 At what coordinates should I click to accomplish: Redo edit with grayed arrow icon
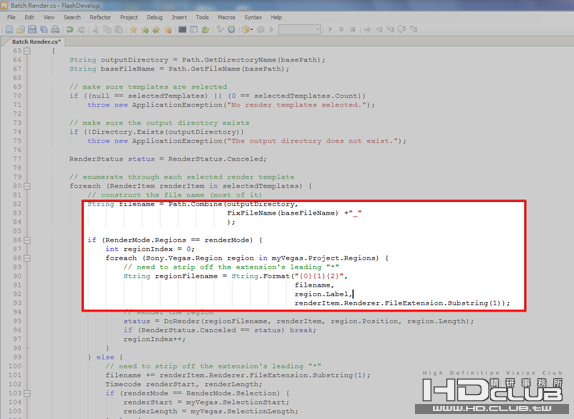coord(81,29)
